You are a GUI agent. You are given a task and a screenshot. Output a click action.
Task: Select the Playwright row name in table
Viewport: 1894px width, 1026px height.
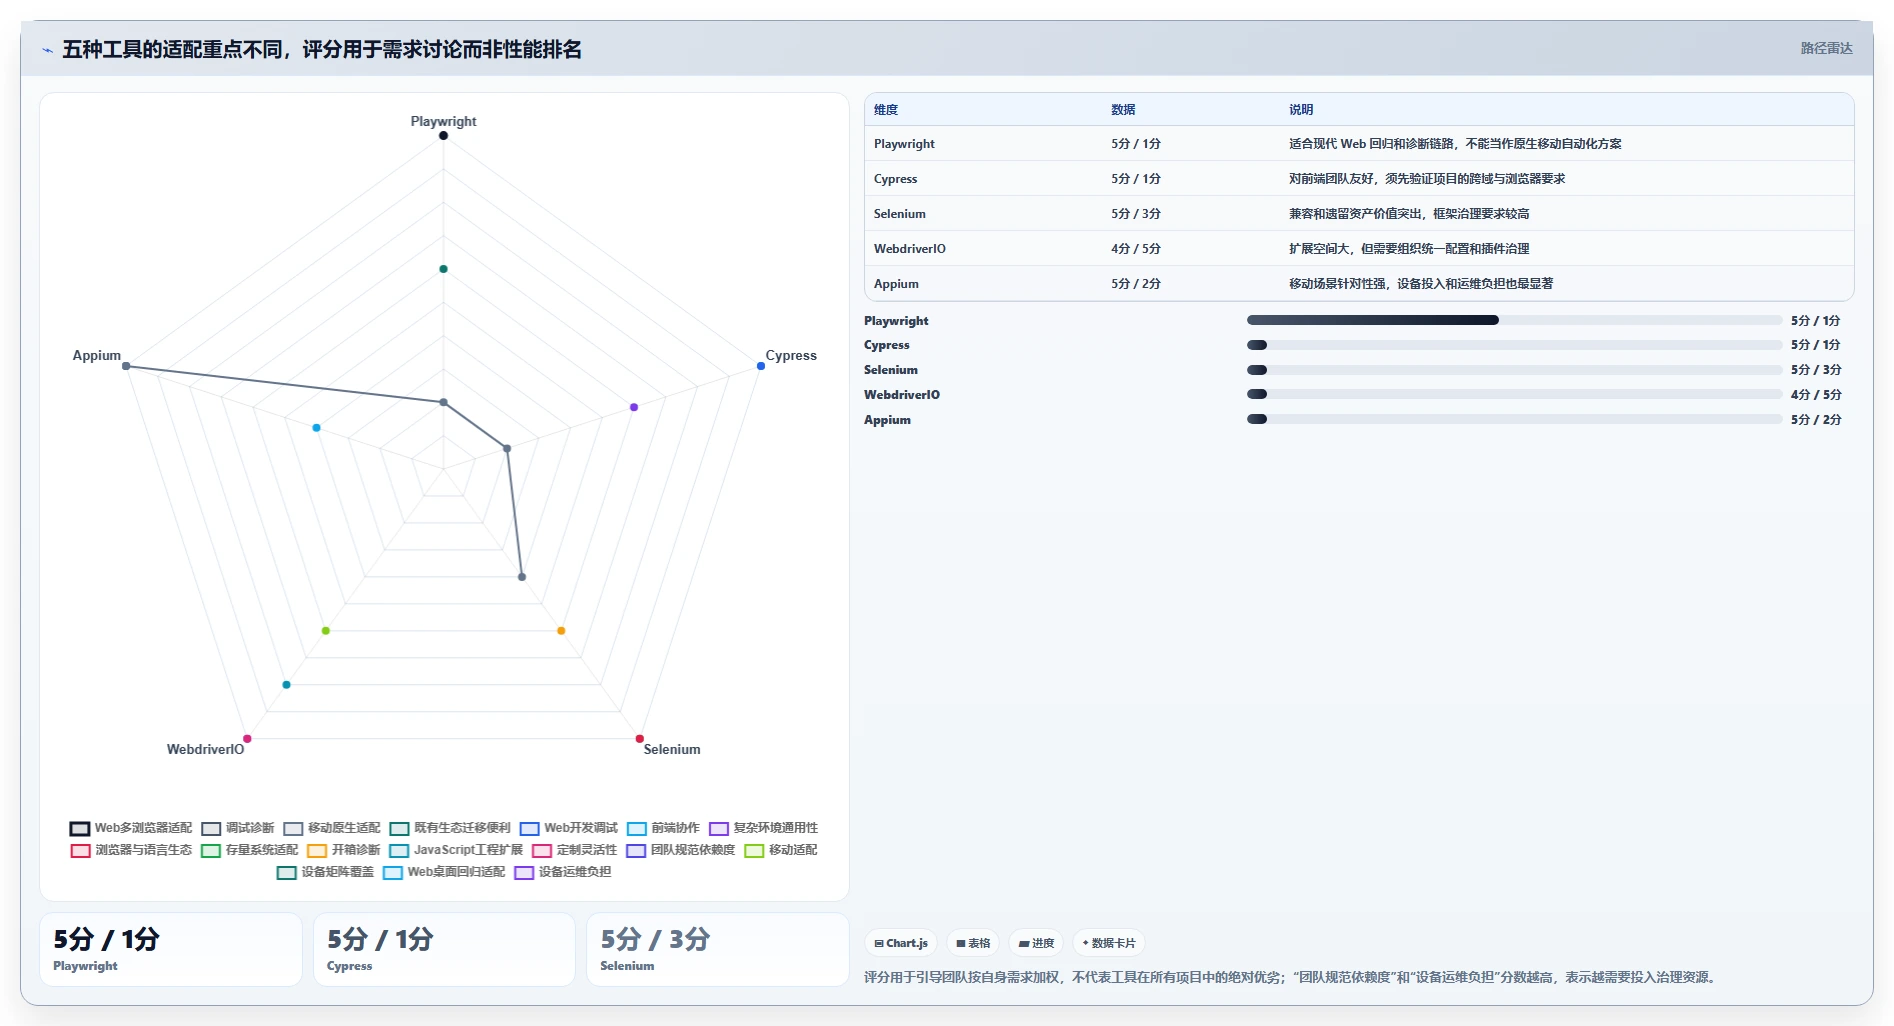pos(904,144)
